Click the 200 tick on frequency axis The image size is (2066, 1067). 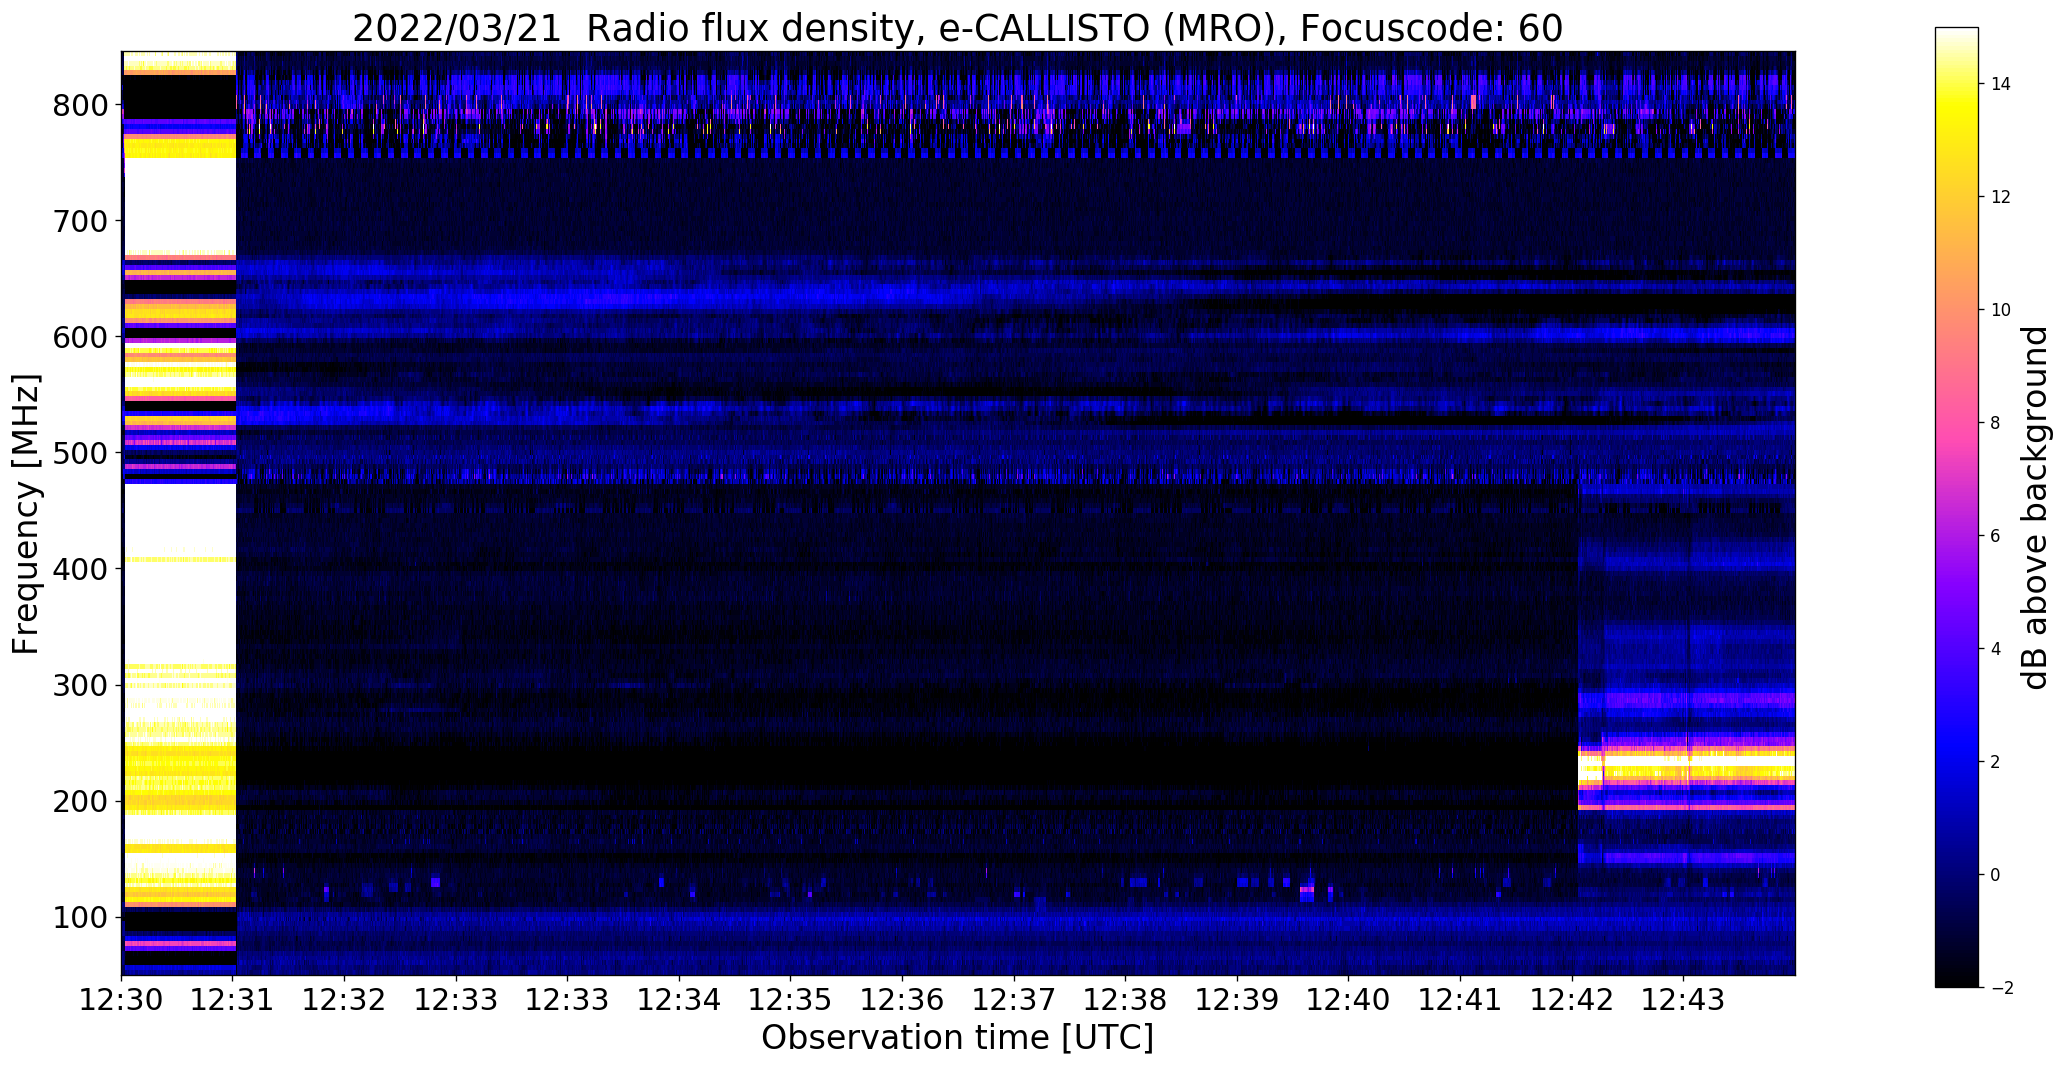[x=79, y=801]
